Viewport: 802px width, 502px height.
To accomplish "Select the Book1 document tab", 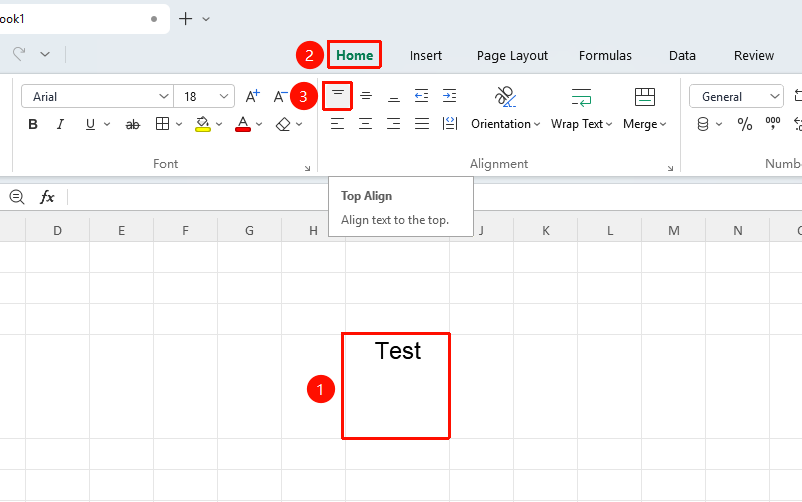I will click(84, 19).
